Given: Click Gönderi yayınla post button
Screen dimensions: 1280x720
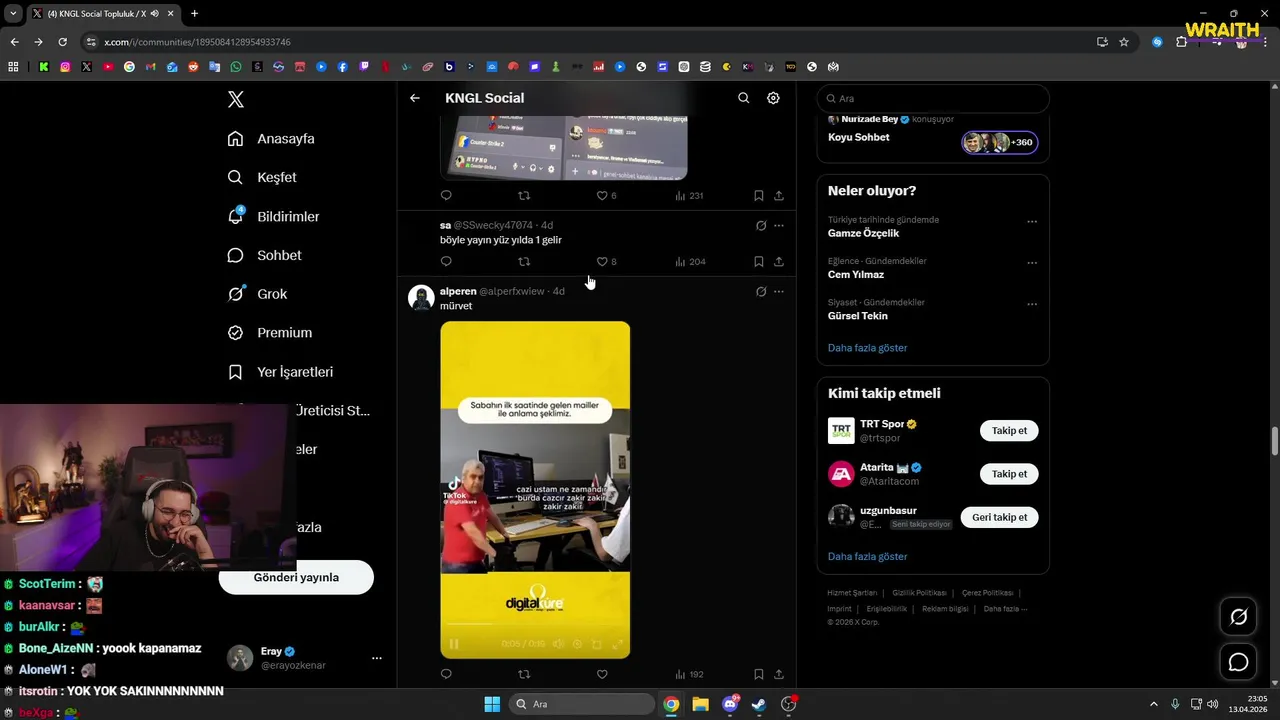Looking at the screenshot, I should [x=296, y=577].
